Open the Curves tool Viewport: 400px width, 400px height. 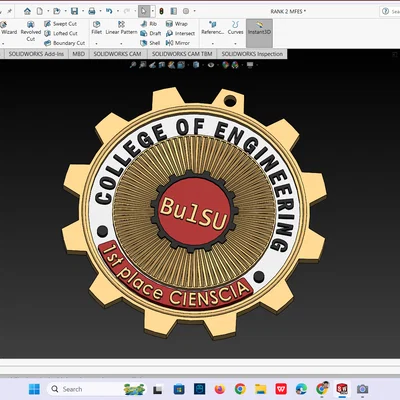[235, 27]
